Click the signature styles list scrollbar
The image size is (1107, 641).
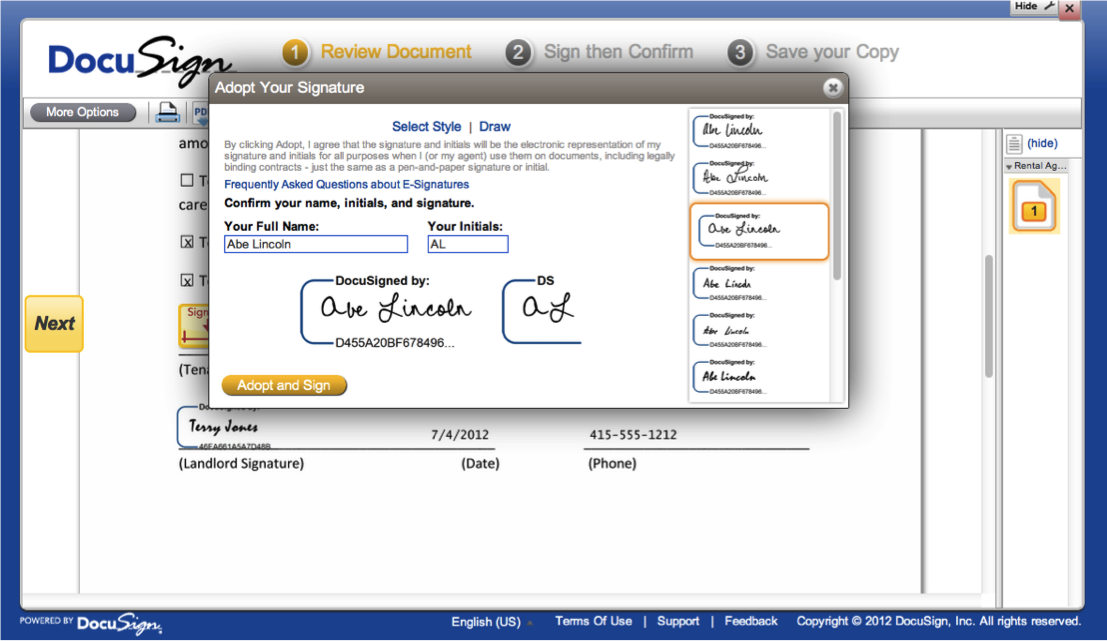point(837,196)
